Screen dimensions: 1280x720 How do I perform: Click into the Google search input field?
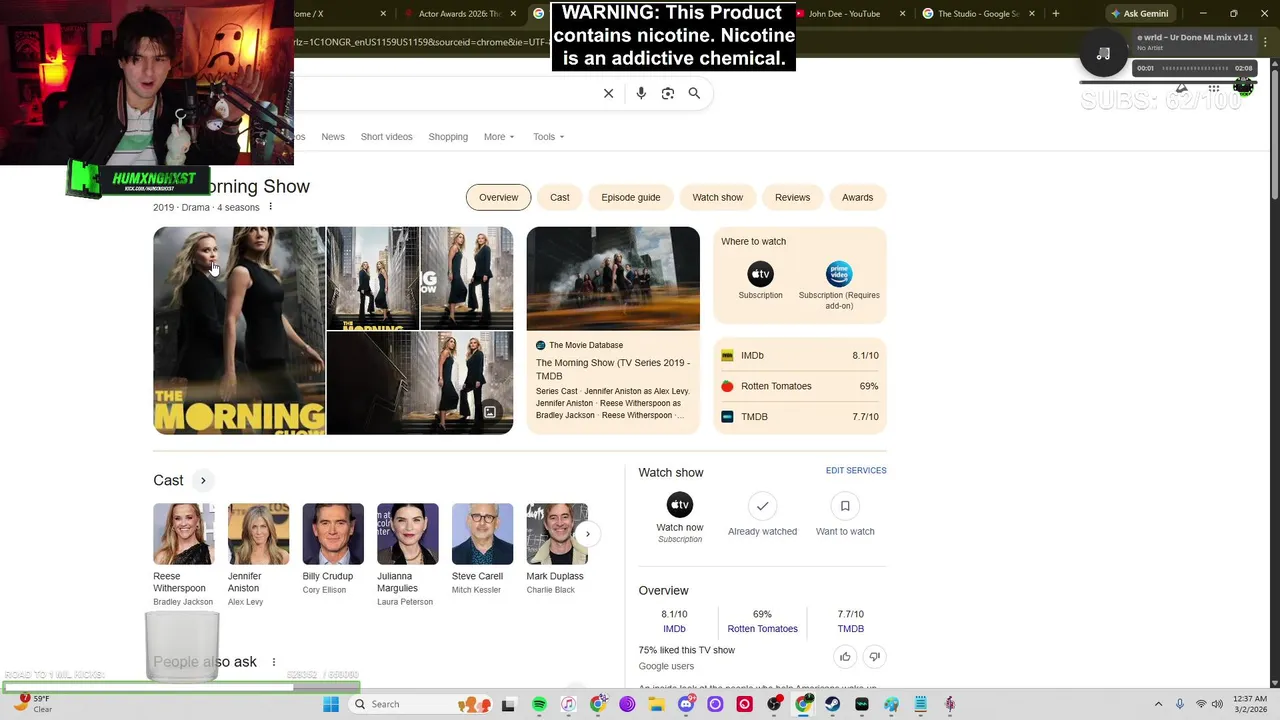click(x=445, y=93)
